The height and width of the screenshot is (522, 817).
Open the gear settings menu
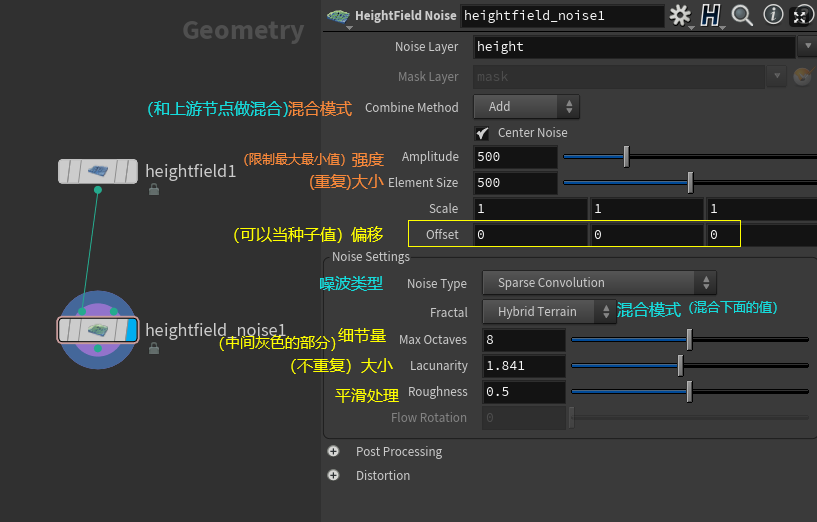coord(680,16)
